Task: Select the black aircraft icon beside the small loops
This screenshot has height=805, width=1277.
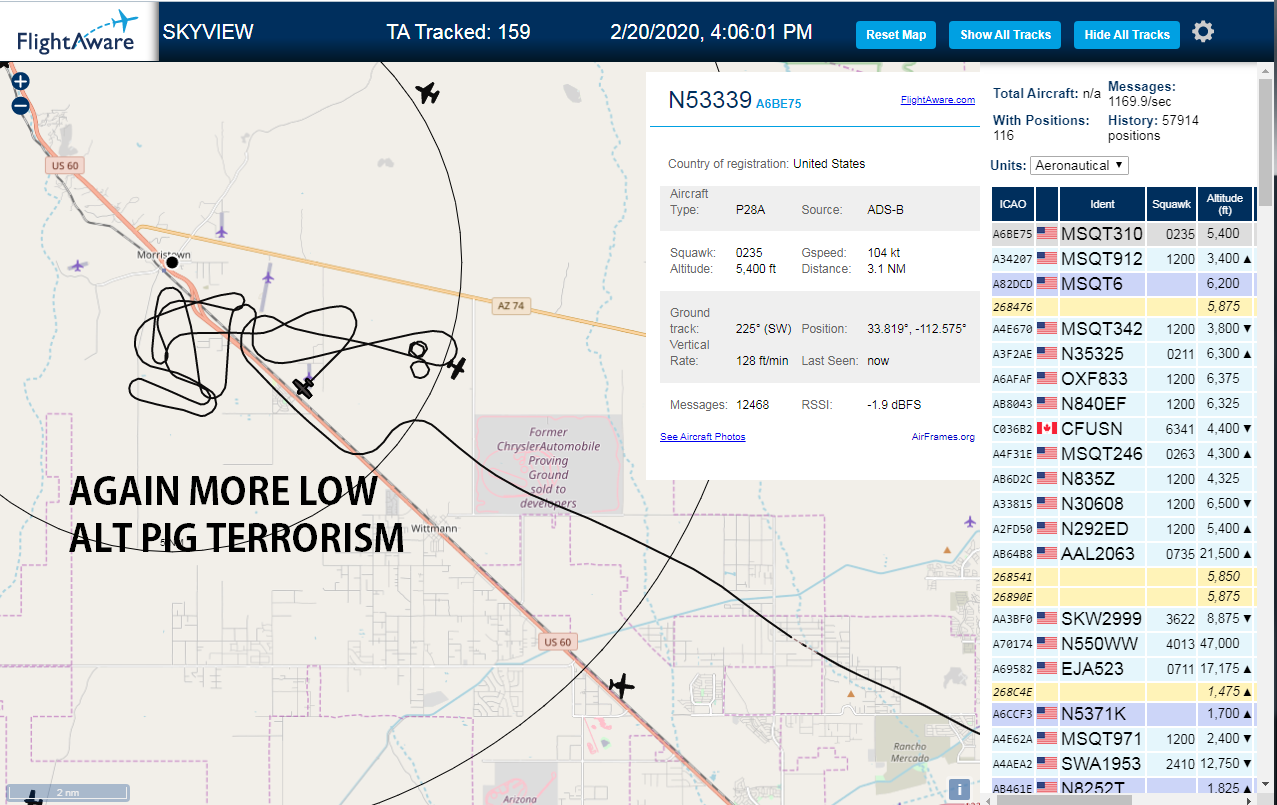Action: [x=456, y=368]
